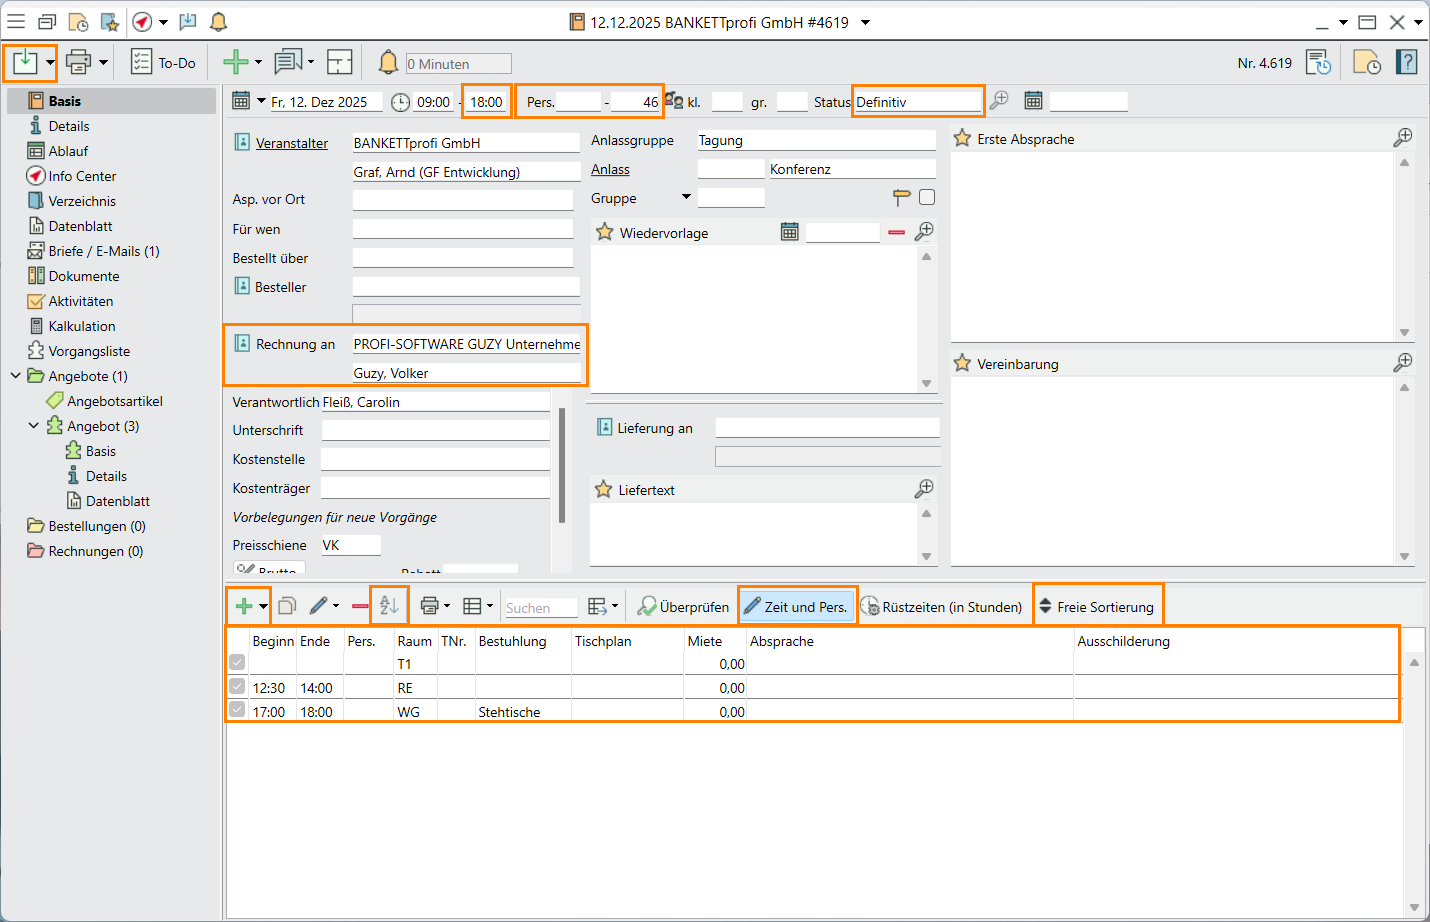Click the printer icon in main toolbar
1430x922 pixels.
tap(78, 63)
